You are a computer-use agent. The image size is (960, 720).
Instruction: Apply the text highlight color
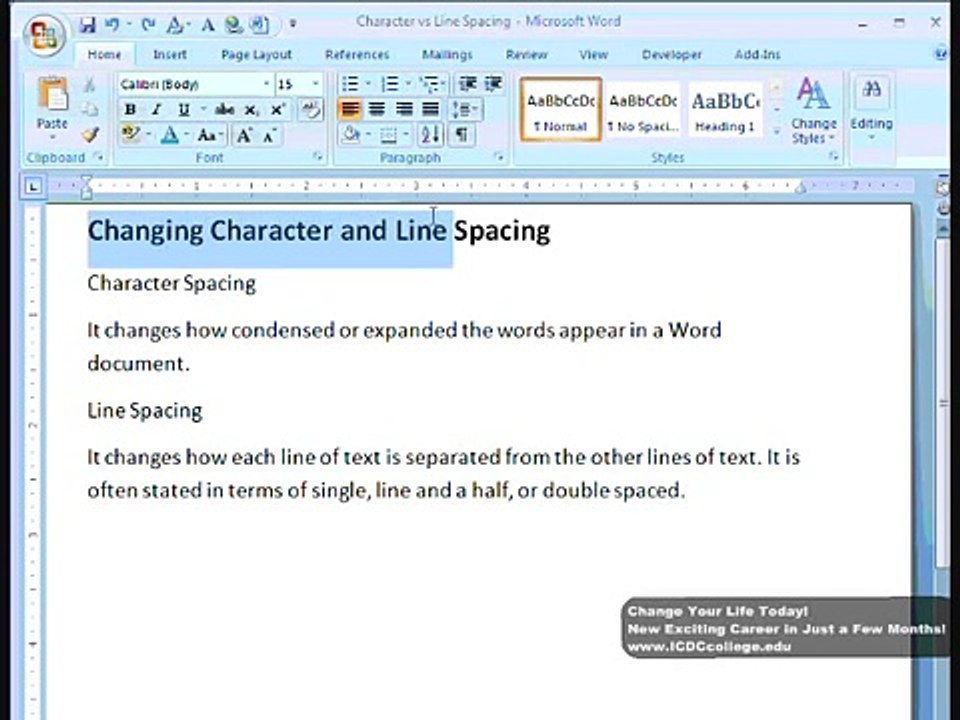pos(130,135)
